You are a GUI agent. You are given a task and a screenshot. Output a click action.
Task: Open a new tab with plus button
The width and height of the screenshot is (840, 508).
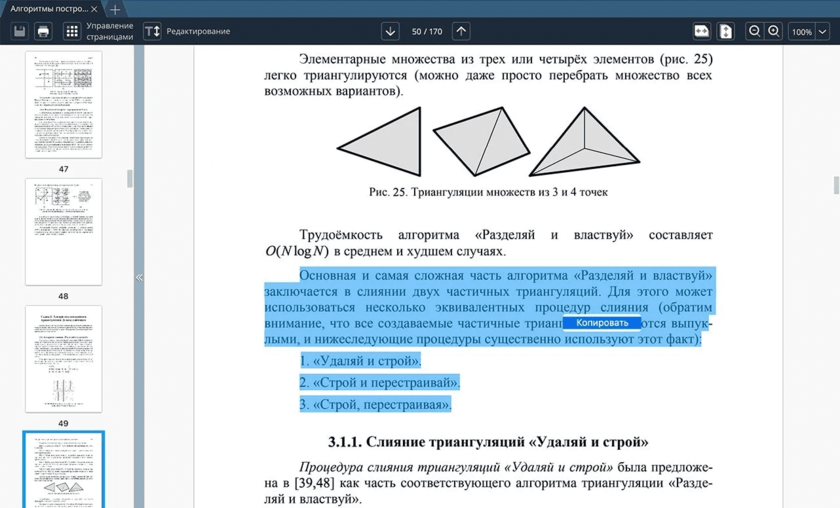click(x=115, y=8)
